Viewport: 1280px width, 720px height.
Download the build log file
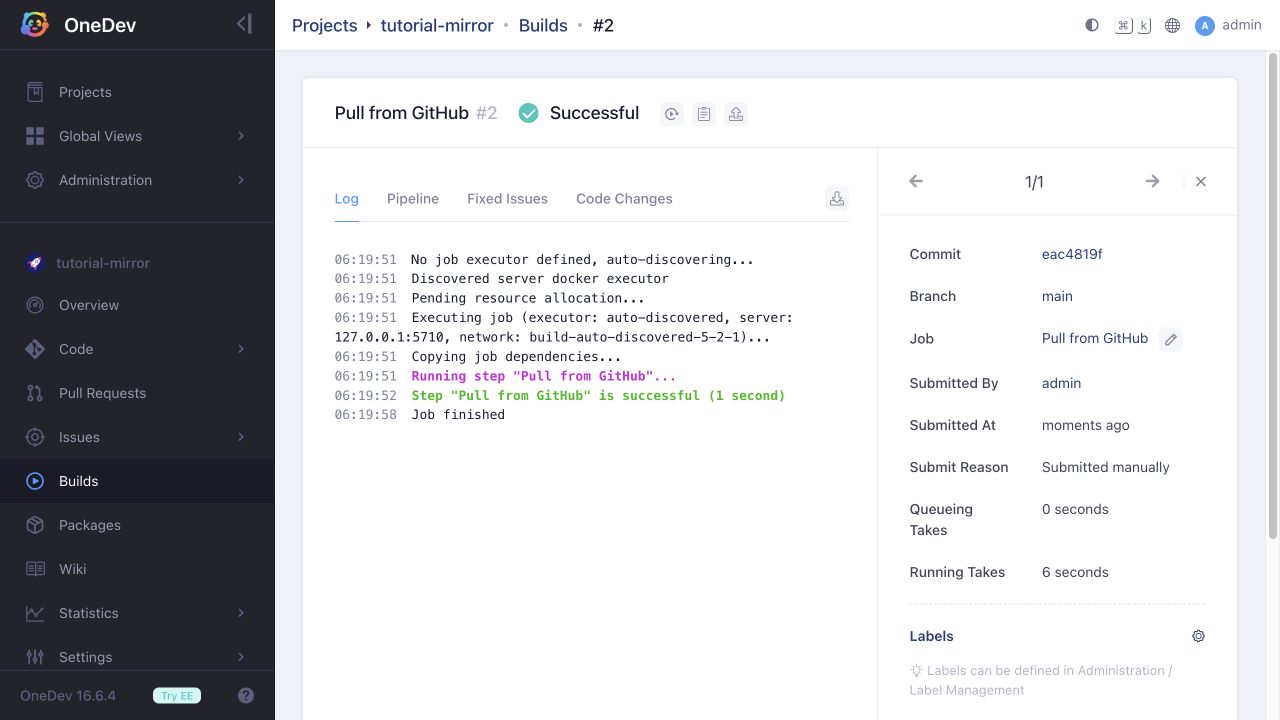(x=837, y=198)
